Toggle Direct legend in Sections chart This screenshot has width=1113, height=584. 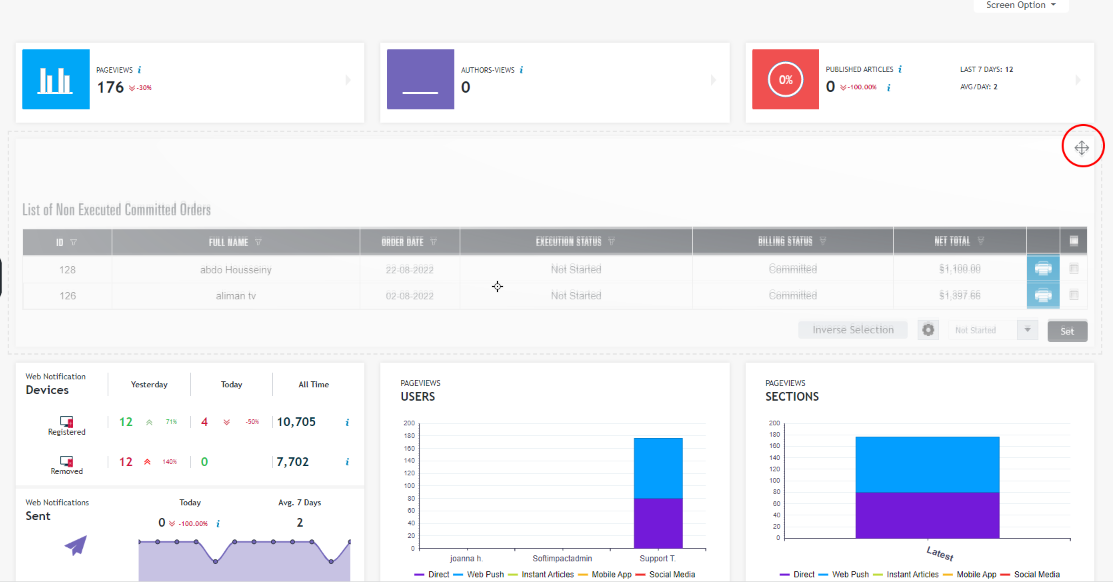click(x=796, y=574)
